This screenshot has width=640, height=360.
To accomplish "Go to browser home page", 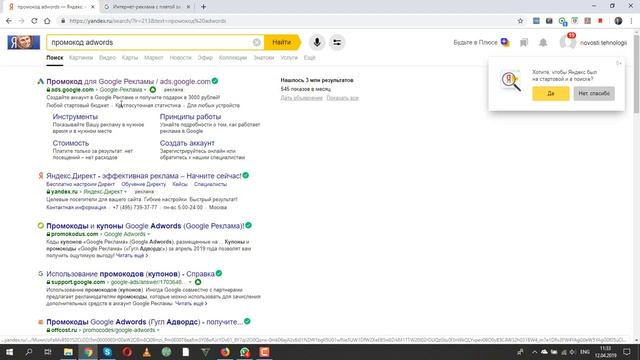I will point(47,21).
